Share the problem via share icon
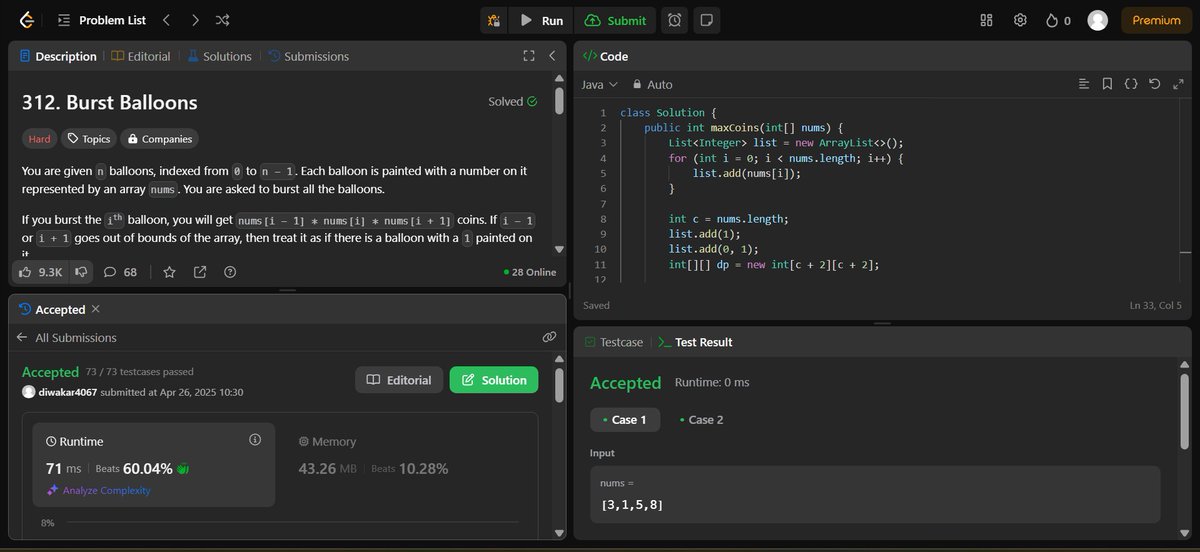 pos(200,271)
